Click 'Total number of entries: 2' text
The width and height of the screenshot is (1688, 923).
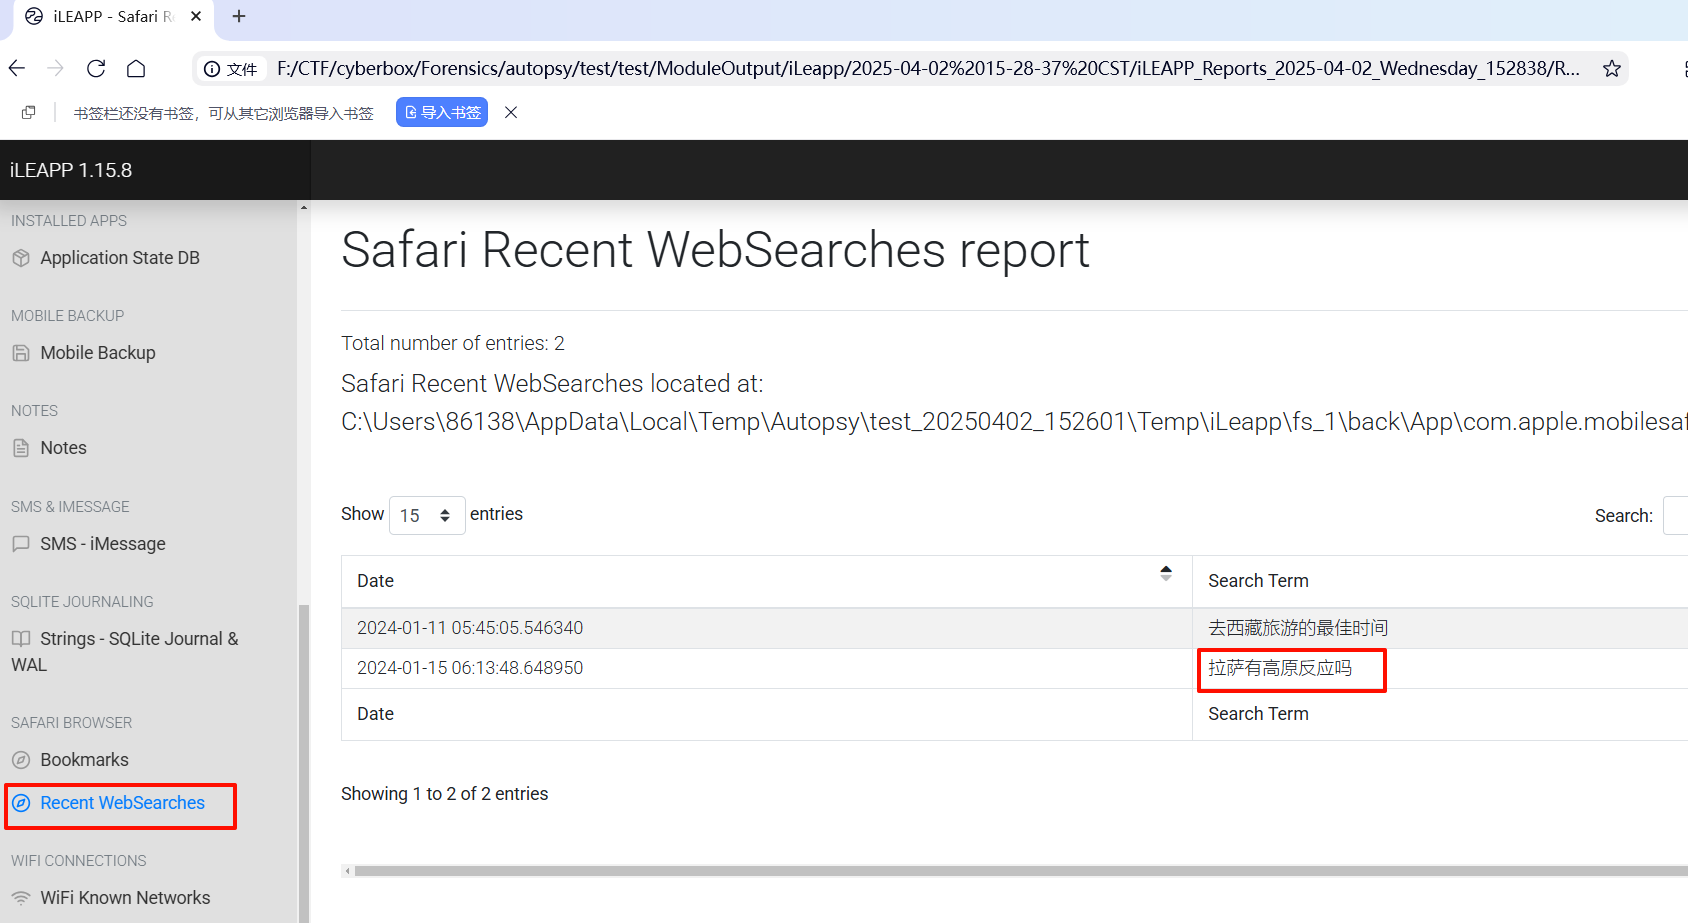[453, 343]
